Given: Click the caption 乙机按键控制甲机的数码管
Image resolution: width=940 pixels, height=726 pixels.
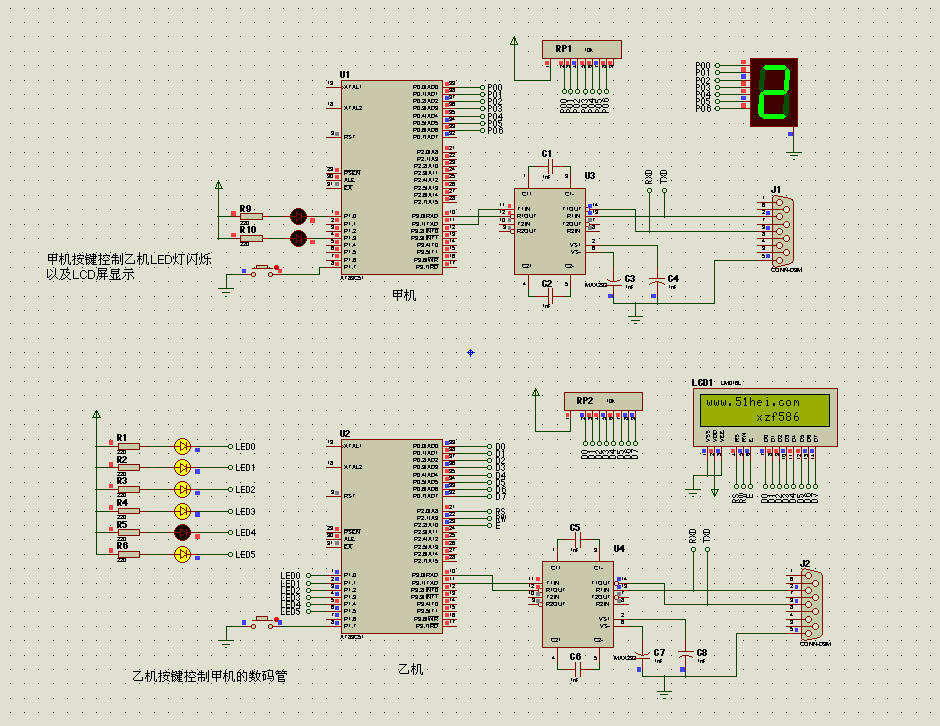Looking at the screenshot, I should (x=210, y=676).
